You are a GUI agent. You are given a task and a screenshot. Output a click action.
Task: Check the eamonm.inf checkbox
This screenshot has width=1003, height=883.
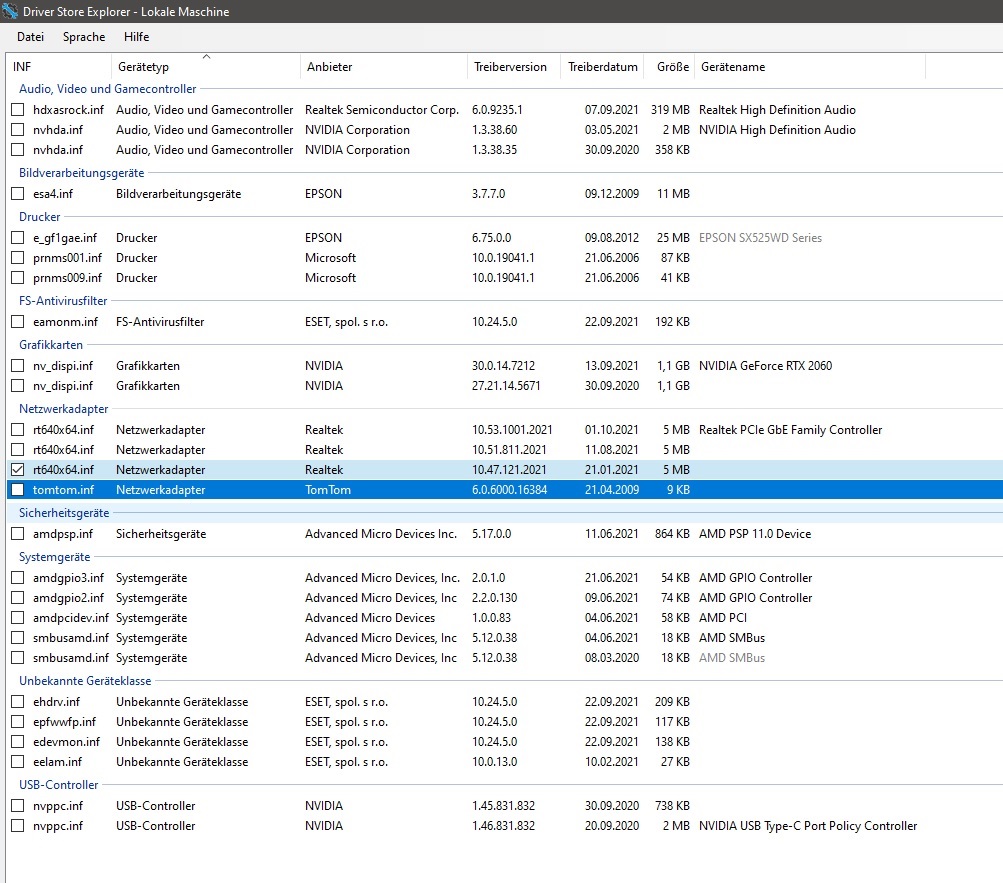[18, 322]
